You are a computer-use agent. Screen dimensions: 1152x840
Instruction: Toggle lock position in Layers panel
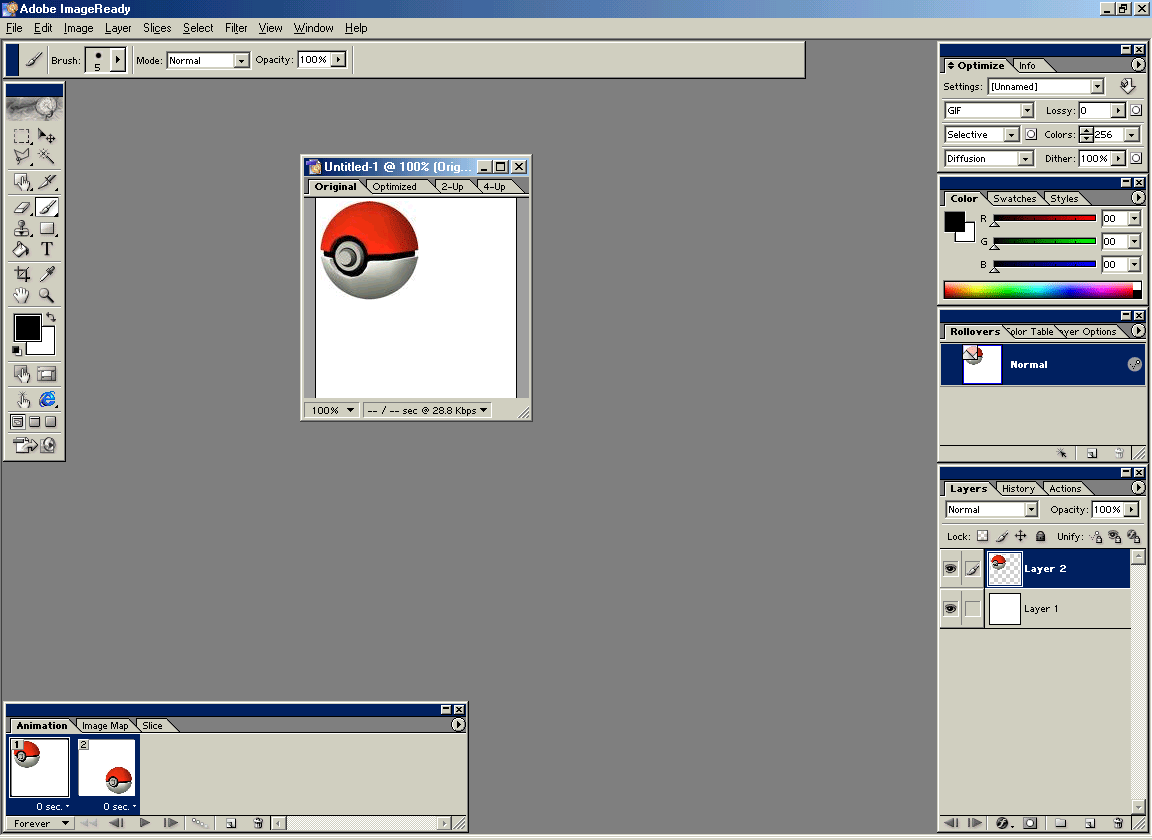[1020, 536]
